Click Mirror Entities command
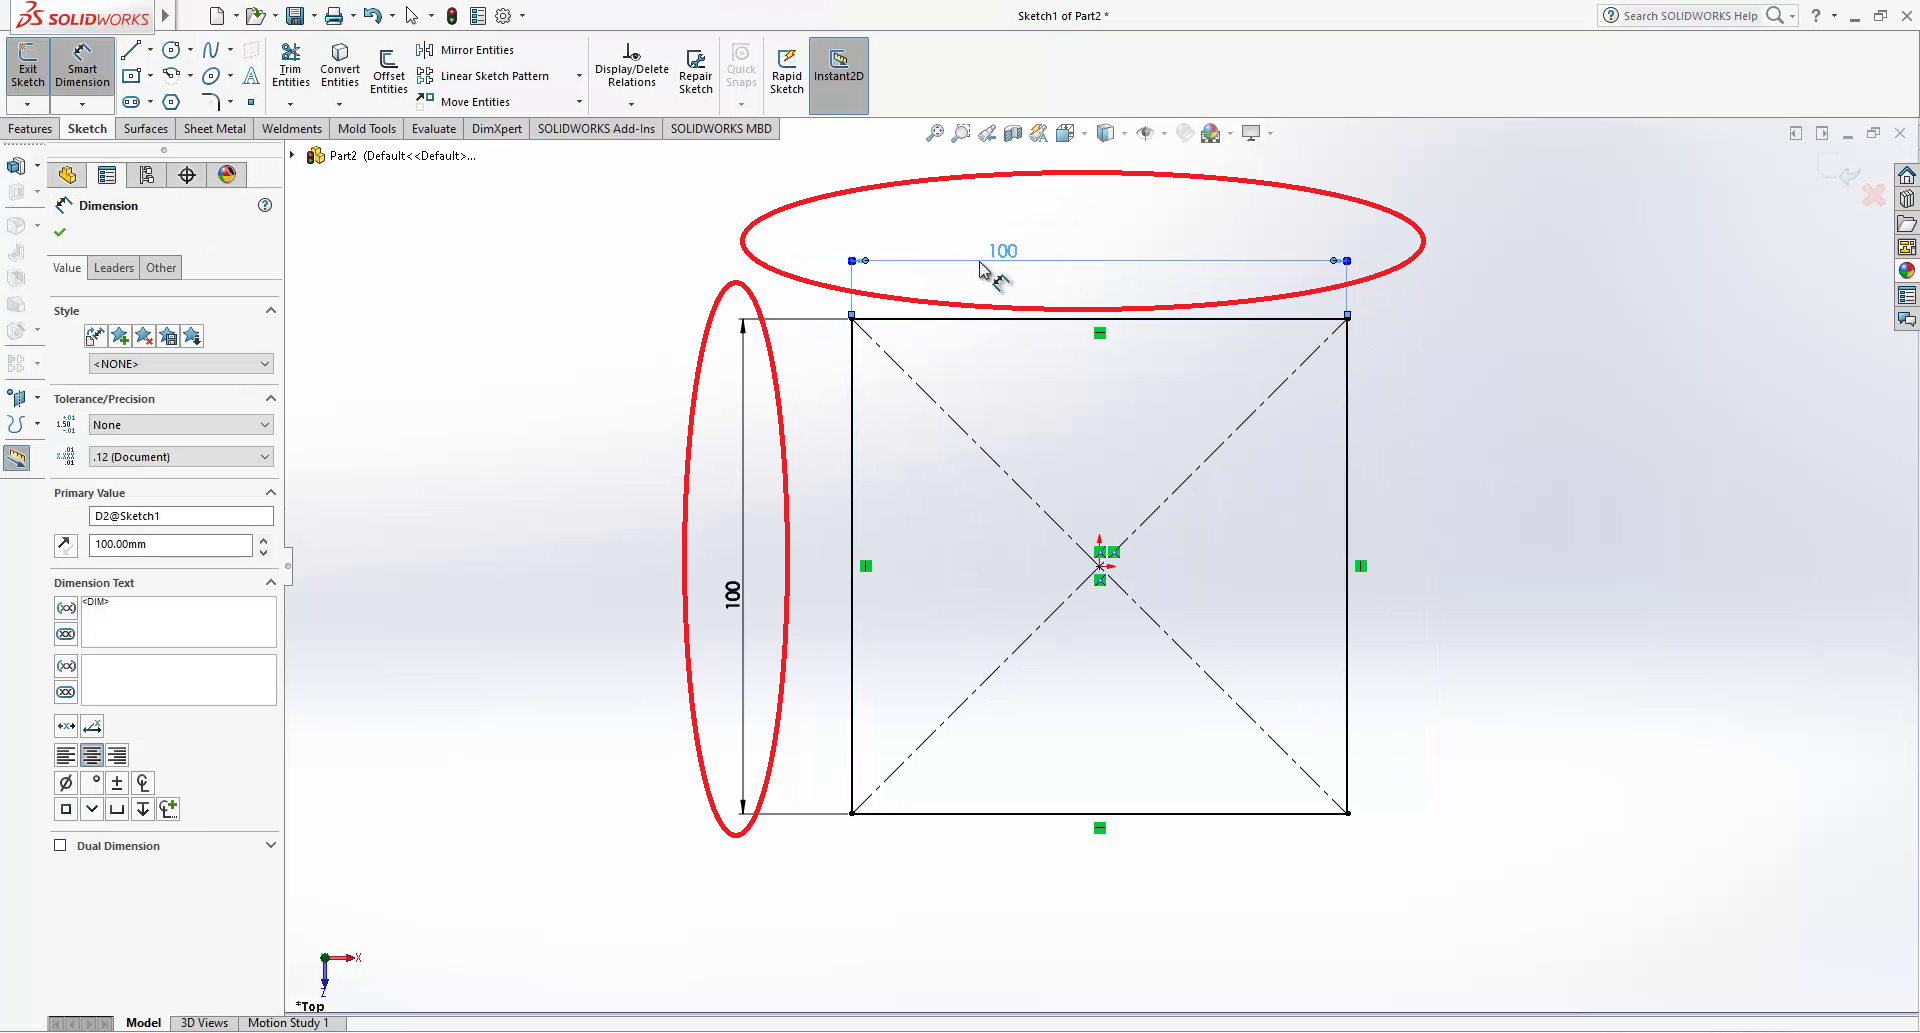The height and width of the screenshot is (1033, 1920). [476, 50]
